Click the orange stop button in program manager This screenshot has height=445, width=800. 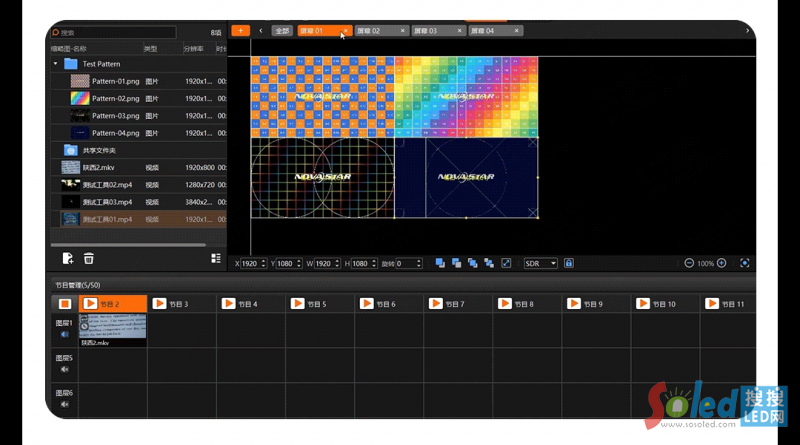click(x=64, y=303)
